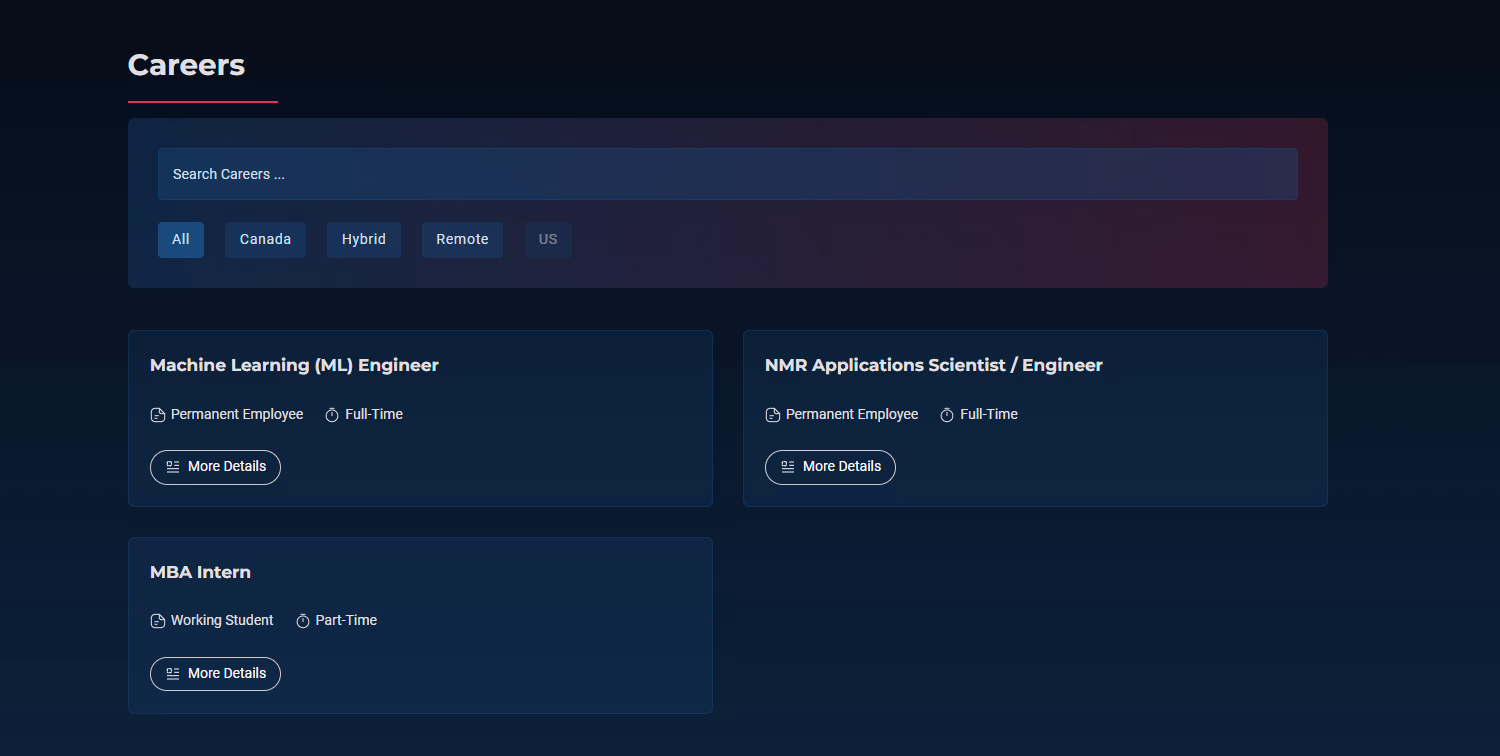Click document icon in ML Engineer card
The image size is (1500, 756).
(158, 415)
